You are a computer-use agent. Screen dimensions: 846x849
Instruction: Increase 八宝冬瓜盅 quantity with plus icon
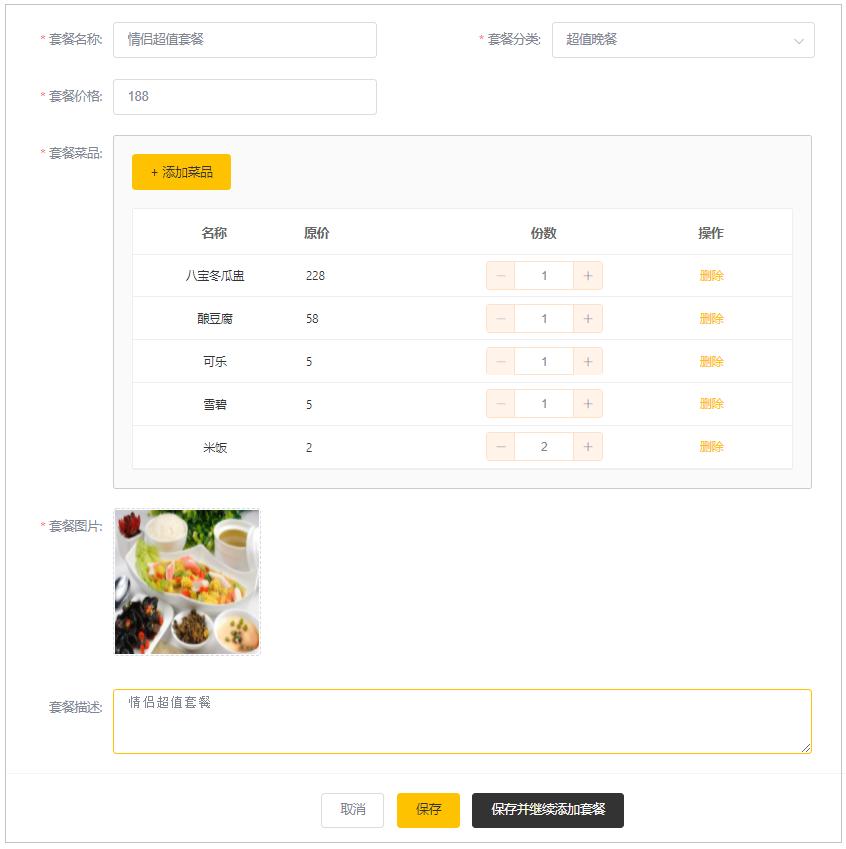pos(588,276)
